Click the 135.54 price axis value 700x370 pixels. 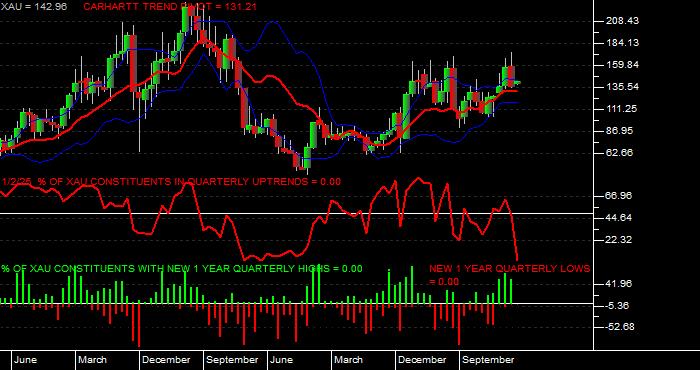[622, 87]
